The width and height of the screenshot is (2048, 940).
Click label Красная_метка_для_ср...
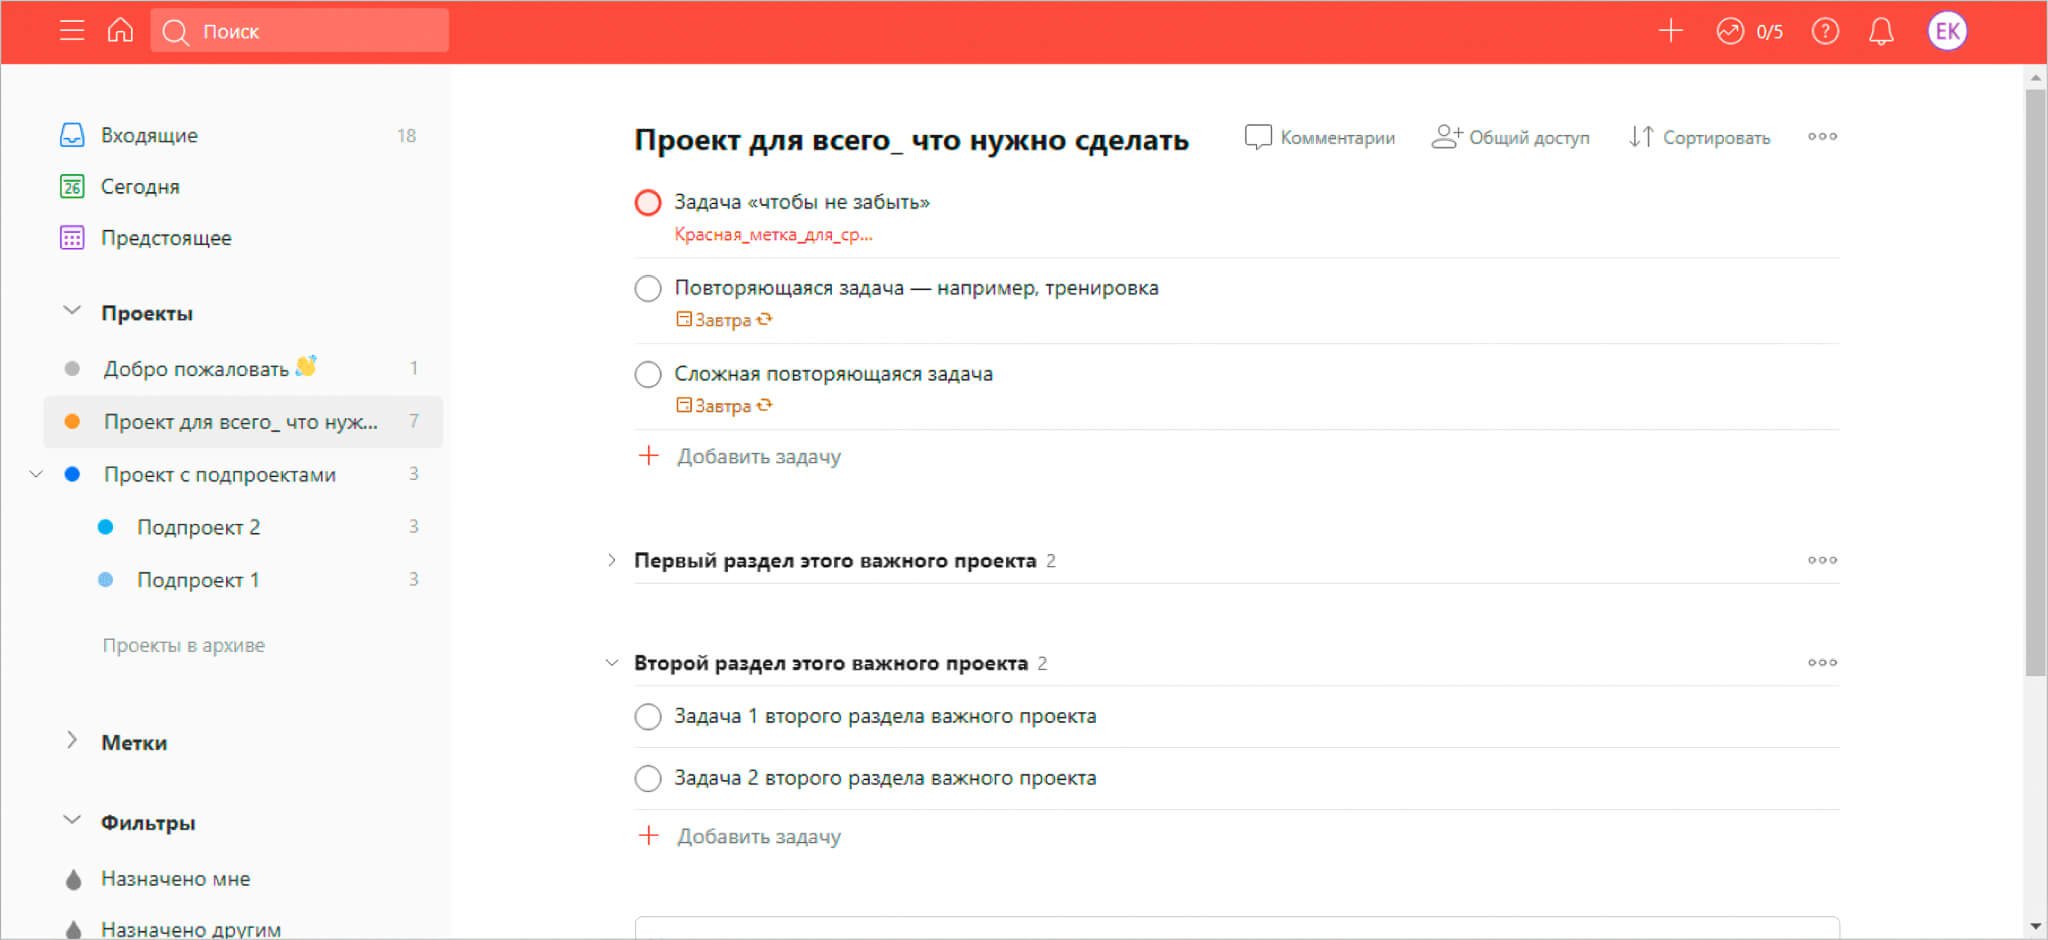[773, 235]
